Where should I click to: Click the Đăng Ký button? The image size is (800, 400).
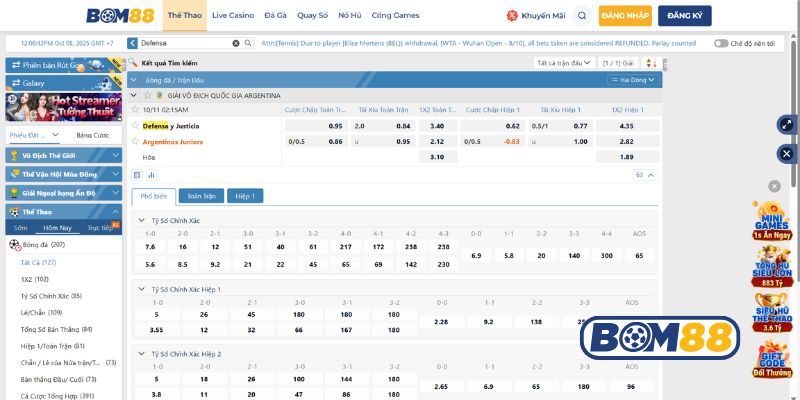(685, 16)
